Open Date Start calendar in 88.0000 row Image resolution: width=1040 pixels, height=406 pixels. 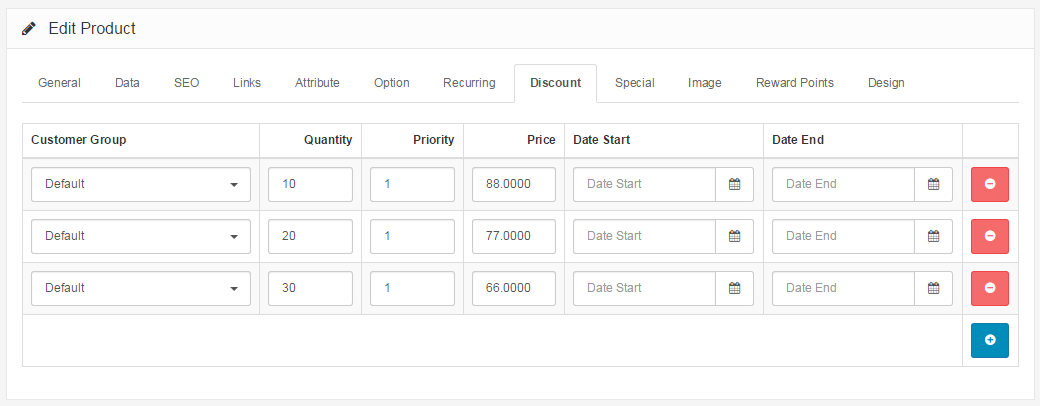tap(734, 184)
